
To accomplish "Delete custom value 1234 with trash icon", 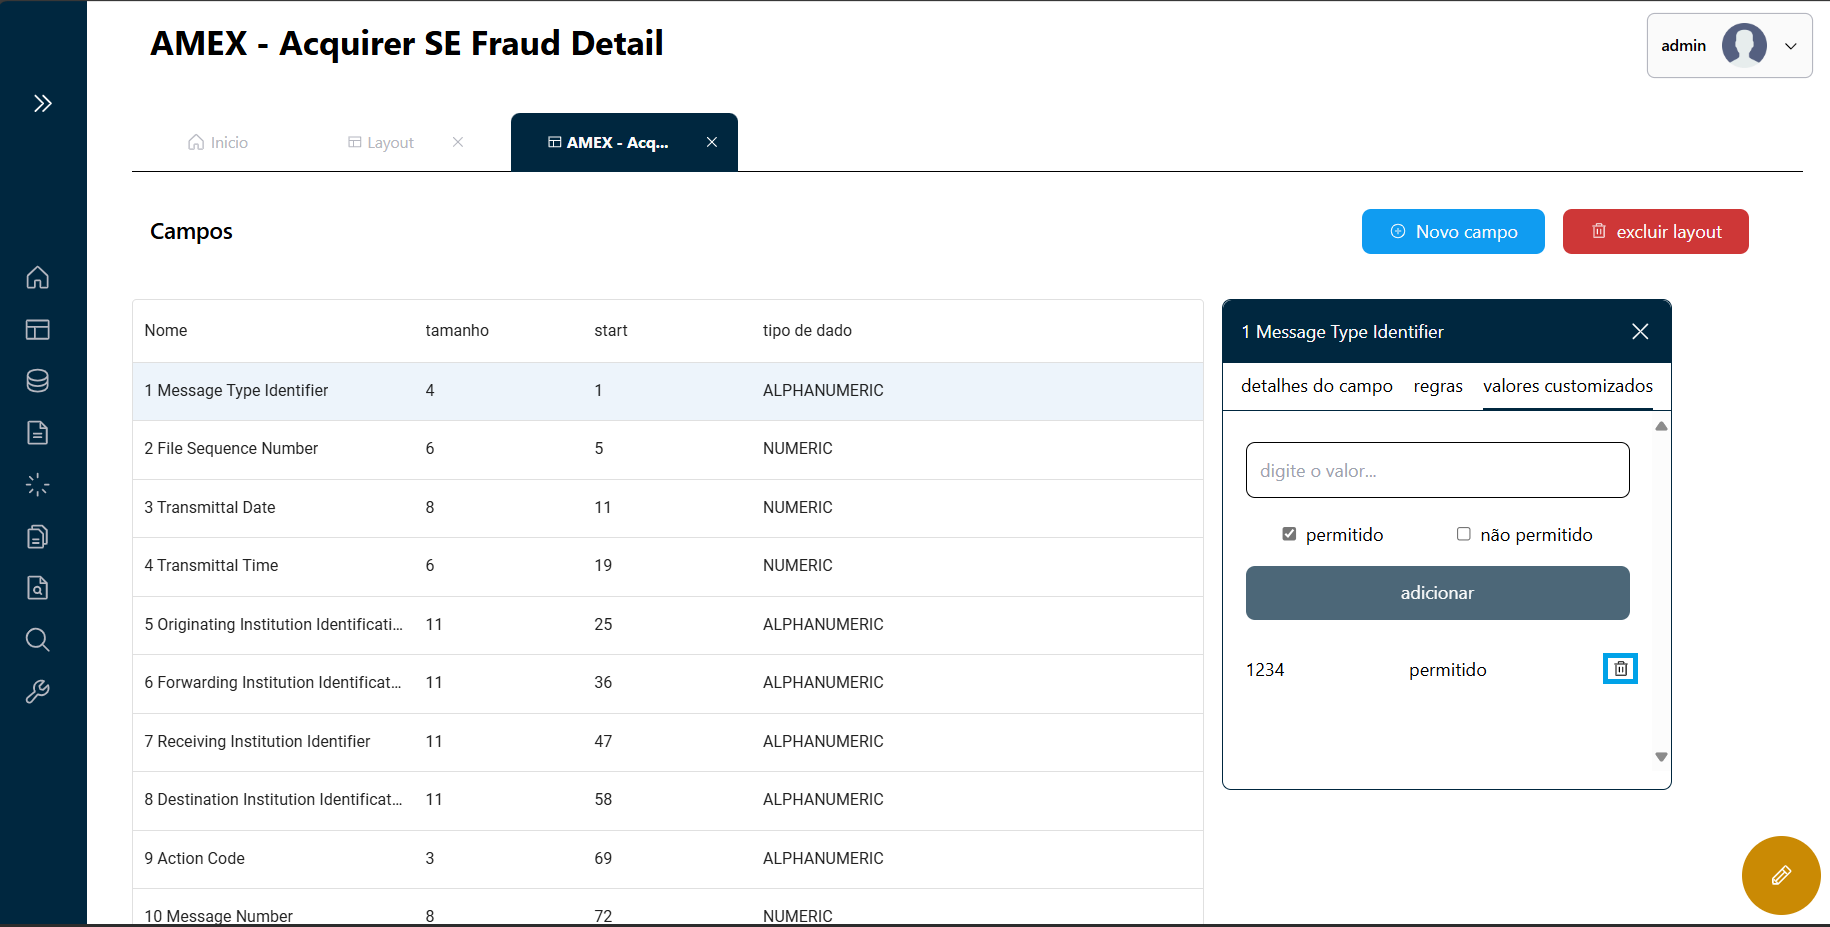I will [1620, 669].
